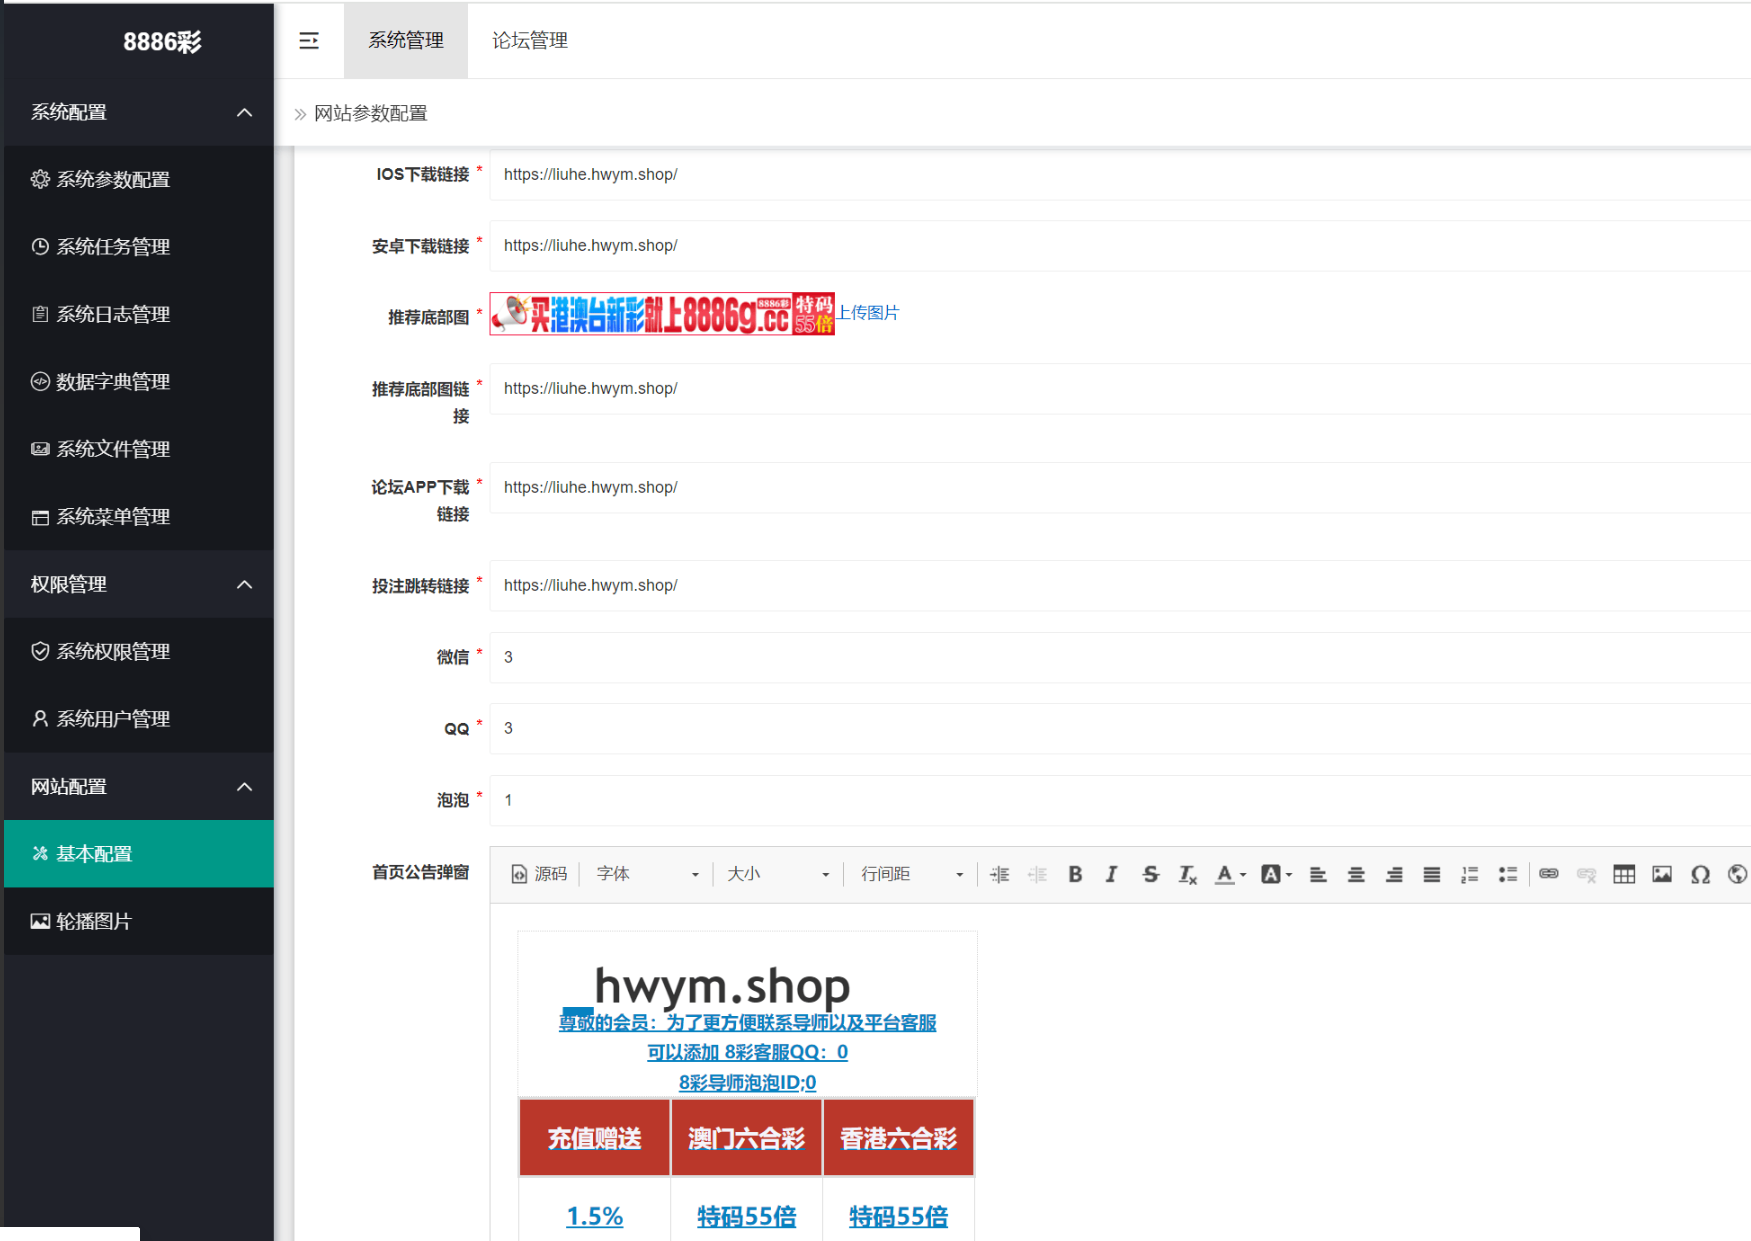Click the strikethrough icon in the editor
This screenshot has height=1241, width=1751.
1150,874
